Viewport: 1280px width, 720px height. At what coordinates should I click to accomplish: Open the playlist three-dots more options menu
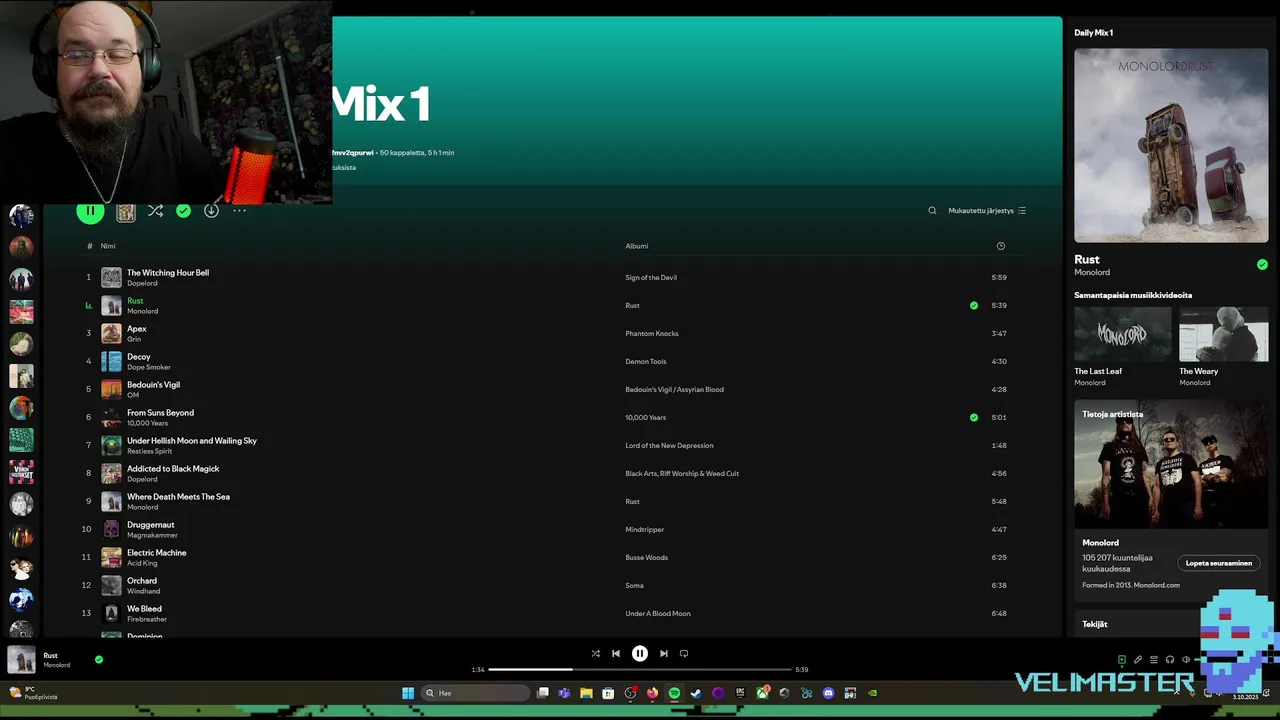tap(239, 211)
